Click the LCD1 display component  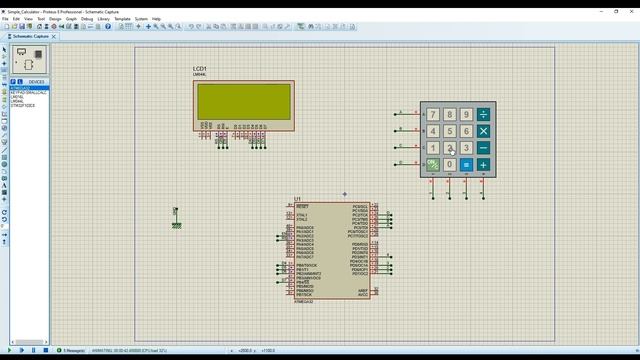coord(244,105)
